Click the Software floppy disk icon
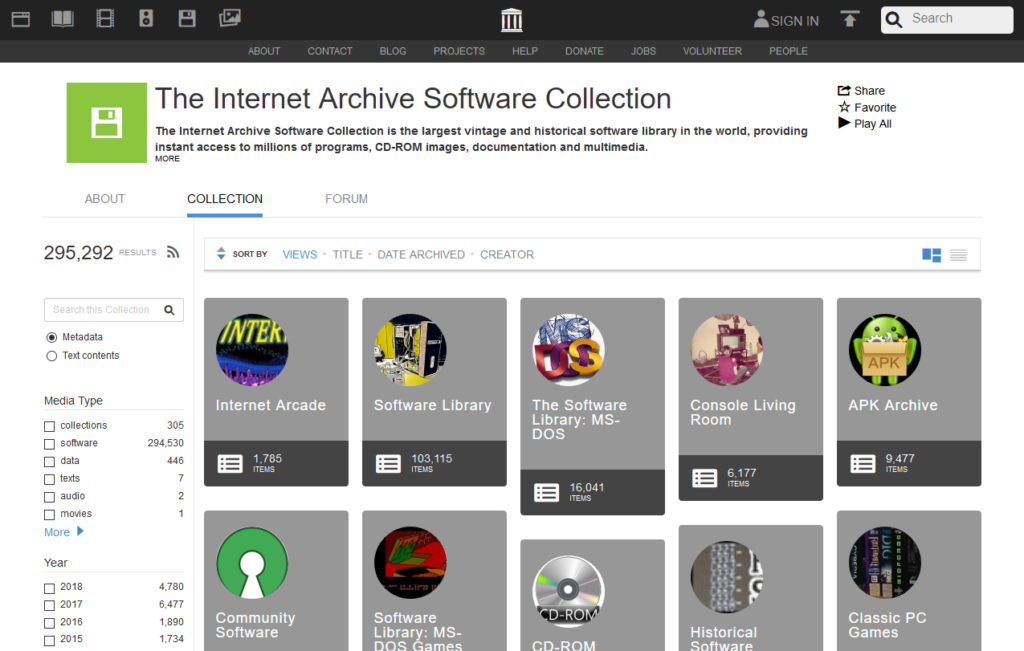The height and width of the screenshot is (651, 1024). click(x=187, y=18)
